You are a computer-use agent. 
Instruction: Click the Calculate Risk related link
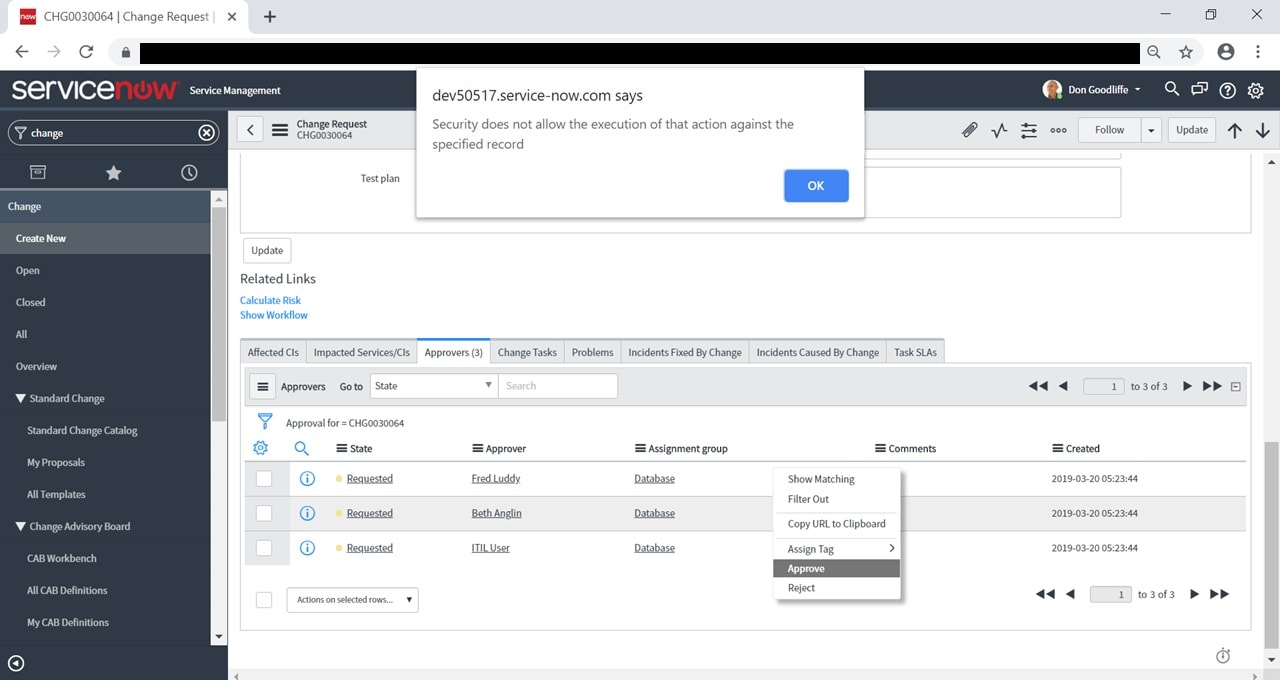pos(268,299)
